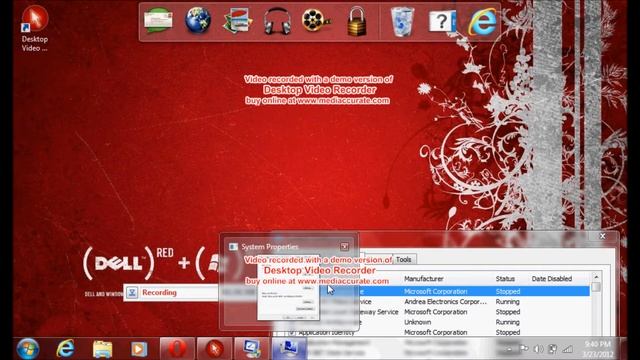Image resolution: width=640 pixels, height=360 pixels.
Task: Open Windows Explorer folder on the taskbar
Action: coord(102,349)
